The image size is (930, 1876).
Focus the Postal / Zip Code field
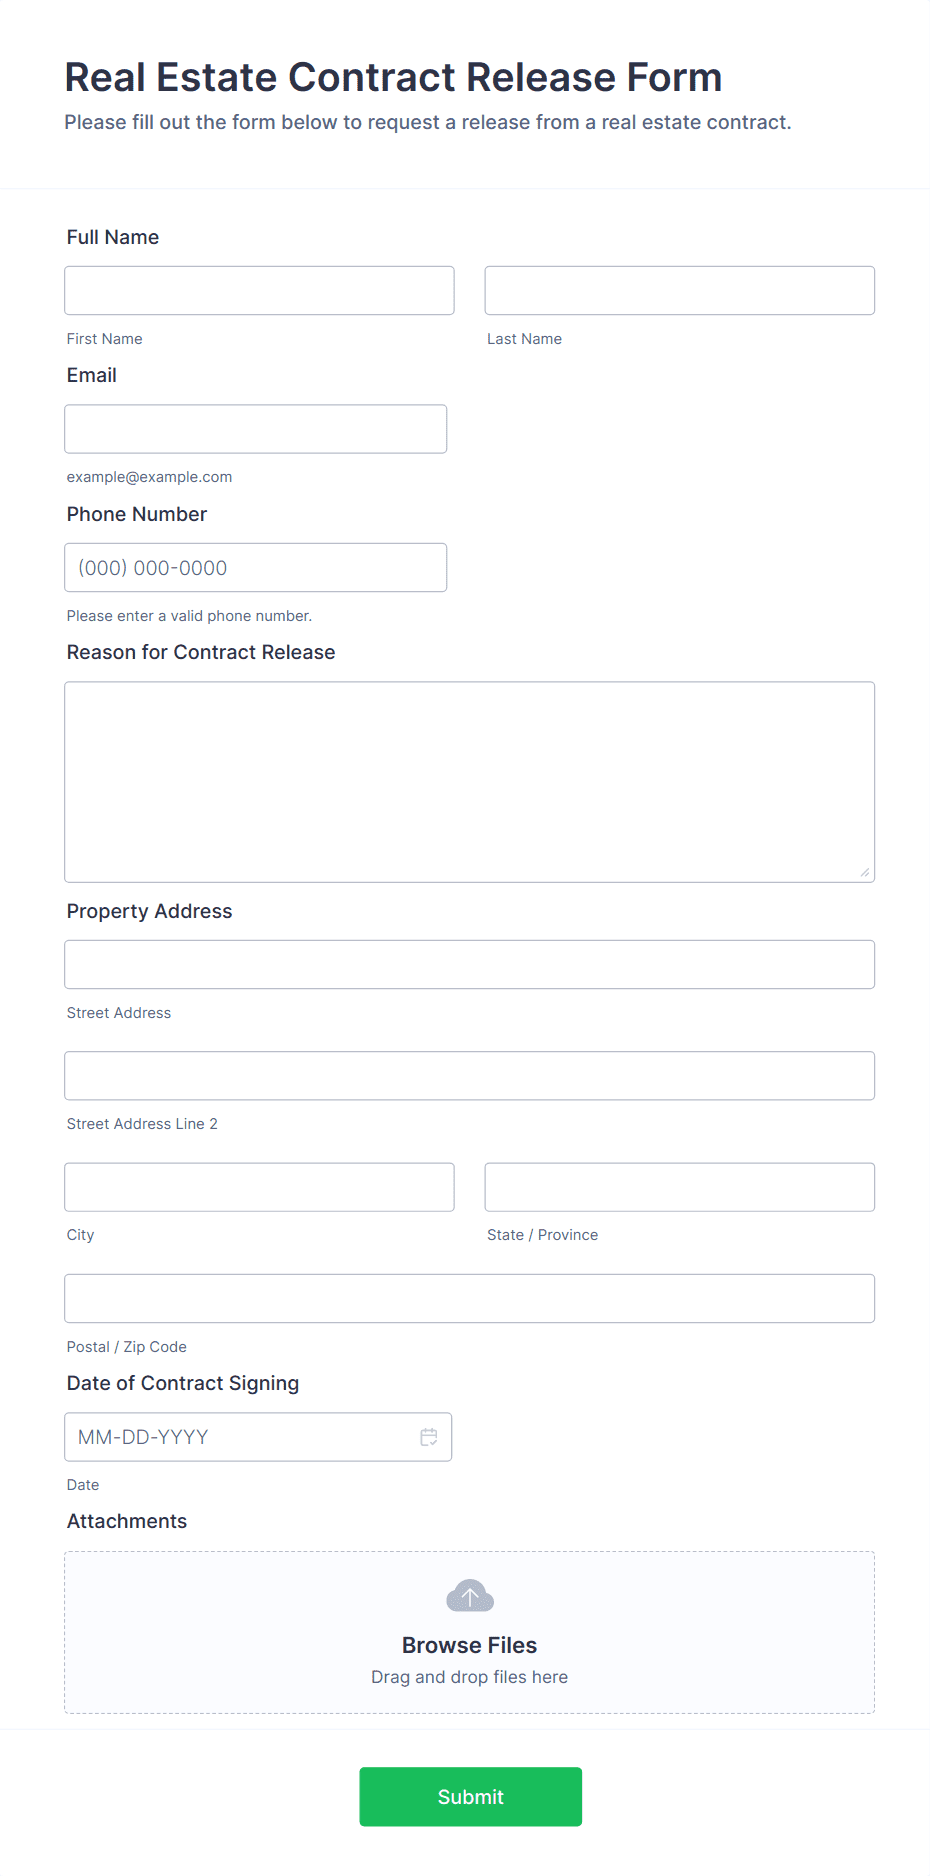tap(469, 1298)
